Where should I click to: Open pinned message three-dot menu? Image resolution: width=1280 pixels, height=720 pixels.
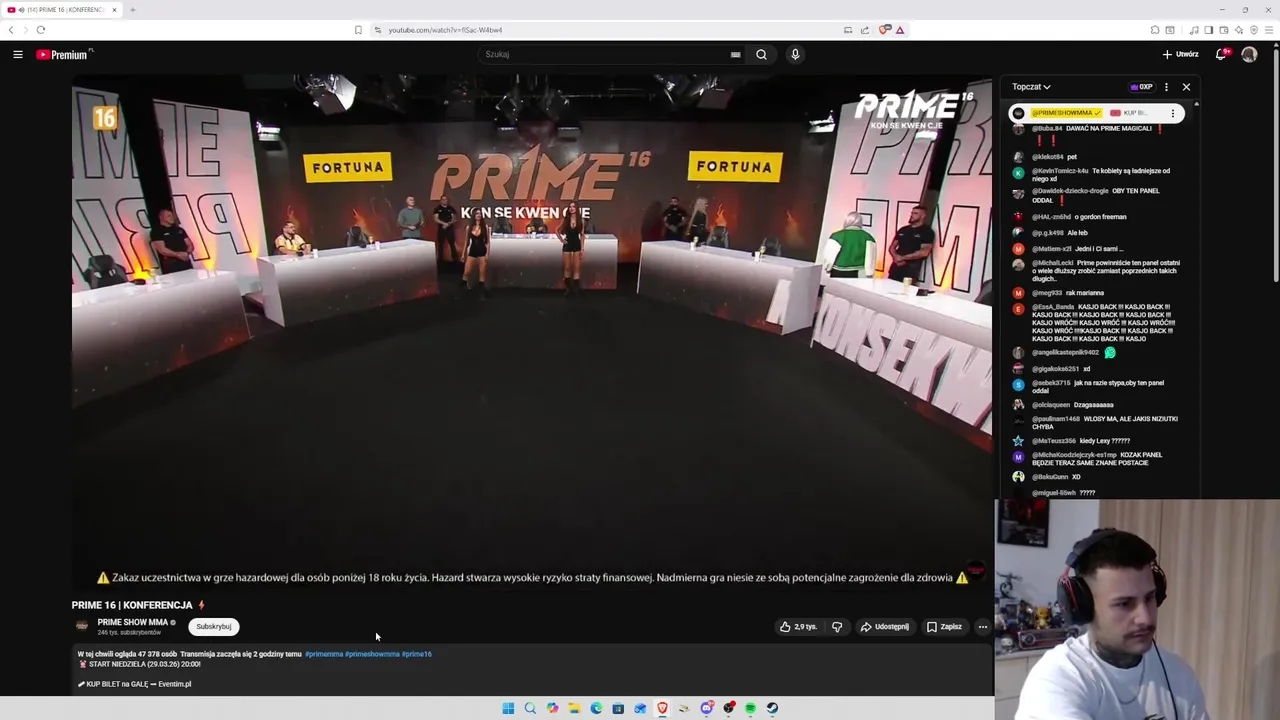(1173, 113)
